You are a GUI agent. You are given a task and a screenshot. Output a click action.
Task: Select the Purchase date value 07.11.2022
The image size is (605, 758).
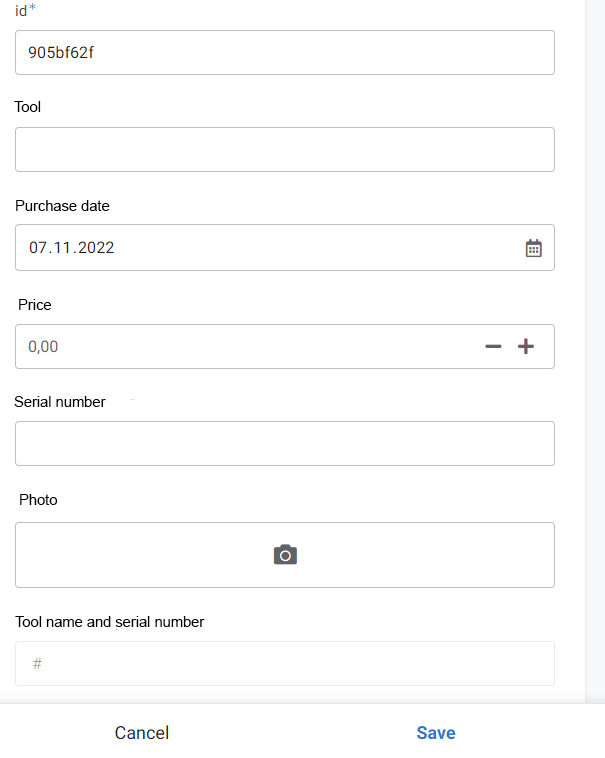coord(72,248)
